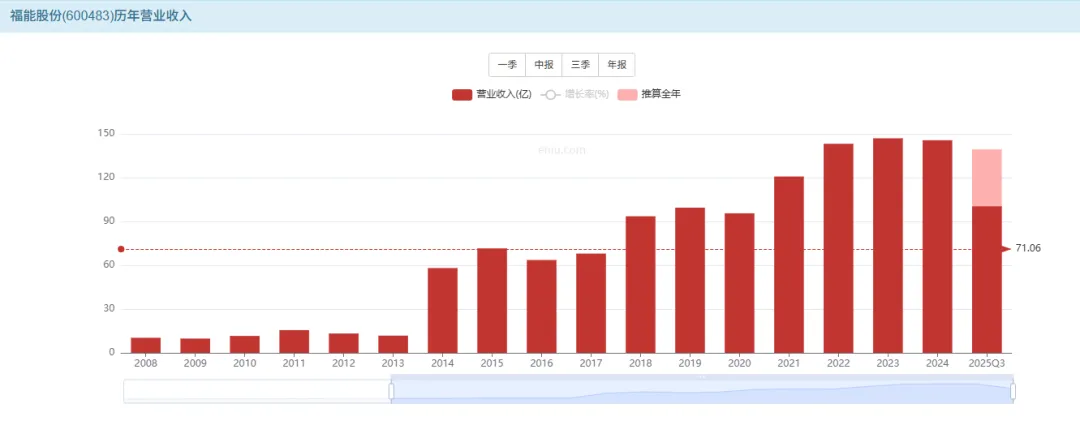Select the 一季 report tab
The image size is (1080, 421).
[x=507, y=65]
